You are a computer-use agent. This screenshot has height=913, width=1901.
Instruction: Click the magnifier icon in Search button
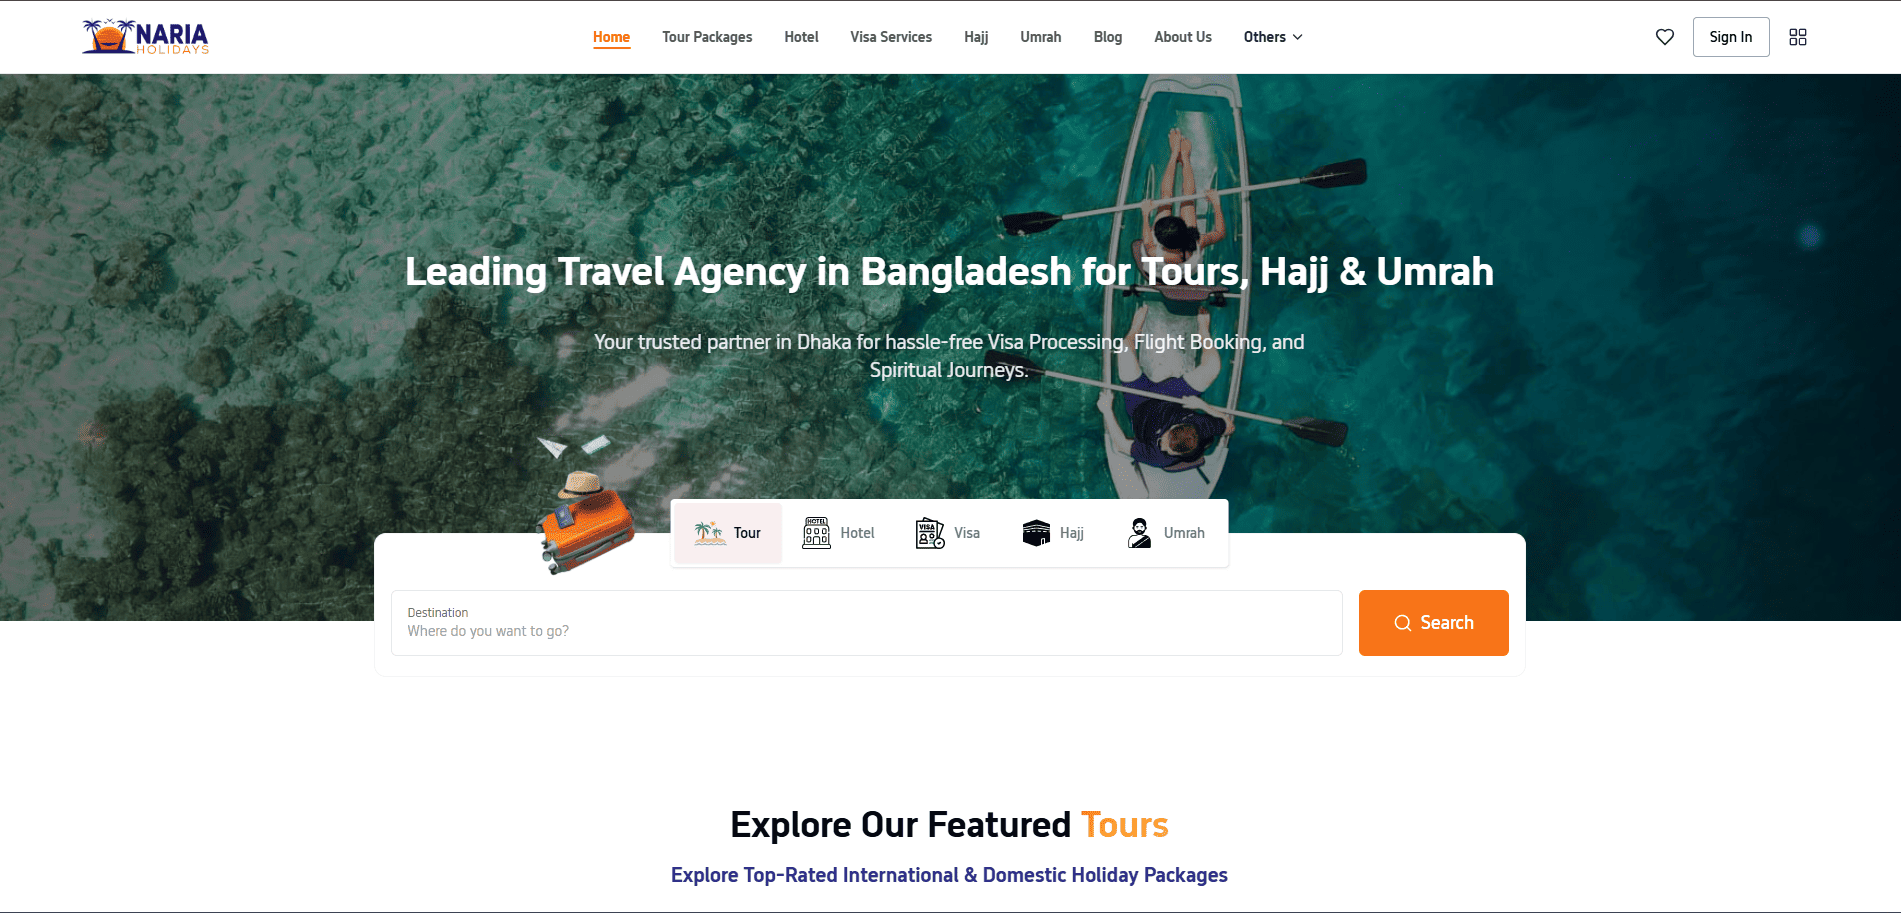coord(1403,623)
